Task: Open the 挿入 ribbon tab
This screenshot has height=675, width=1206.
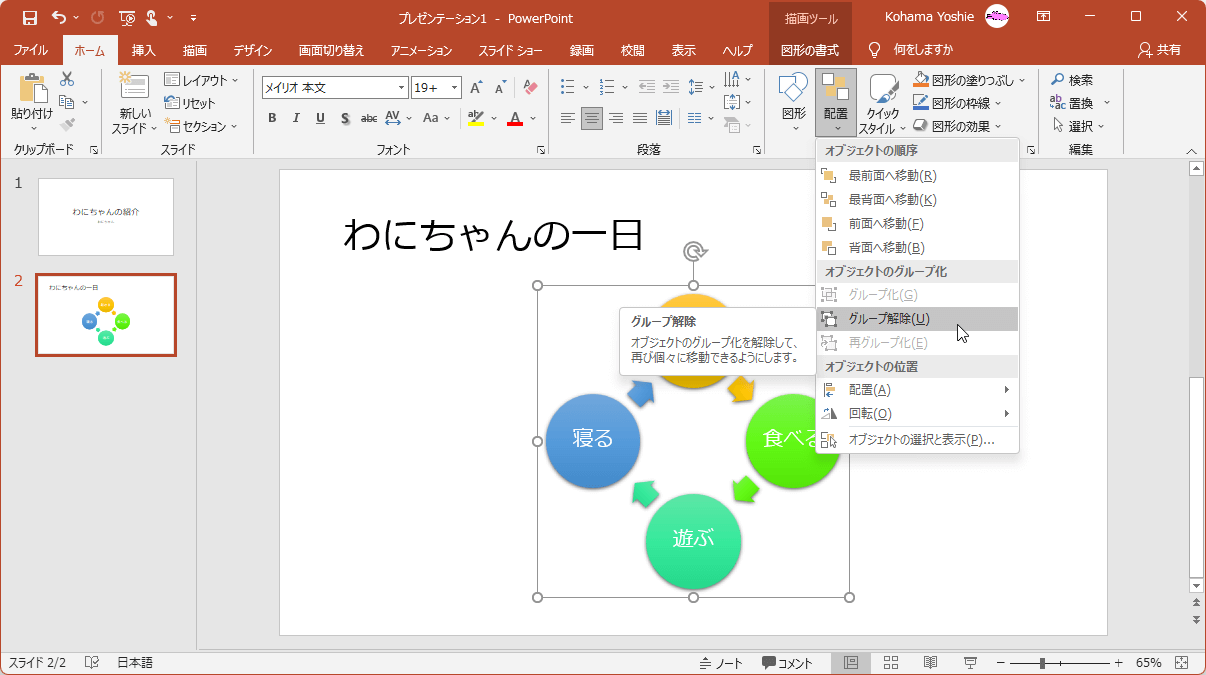Action: (x=144, y=50)
